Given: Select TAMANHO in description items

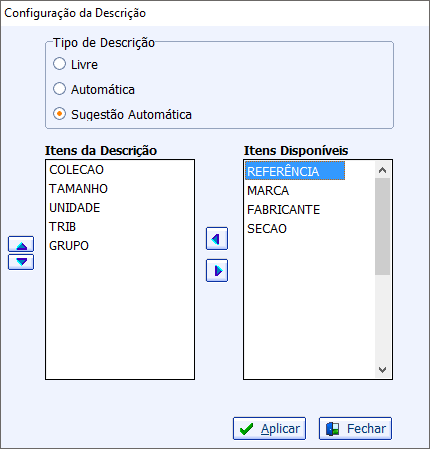Looking at the screenshot, I should point(79,189).
